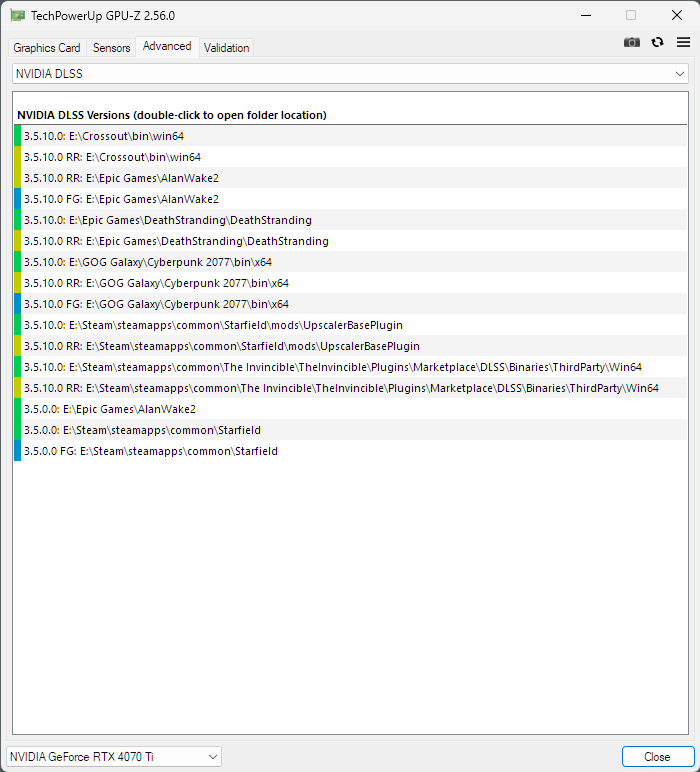The width and height of the screenshot is (700, 772).
Task: Select 3.5.10.0 RR Starfield UpscalerBasePlugin entry
Action: tap(350, 346)
